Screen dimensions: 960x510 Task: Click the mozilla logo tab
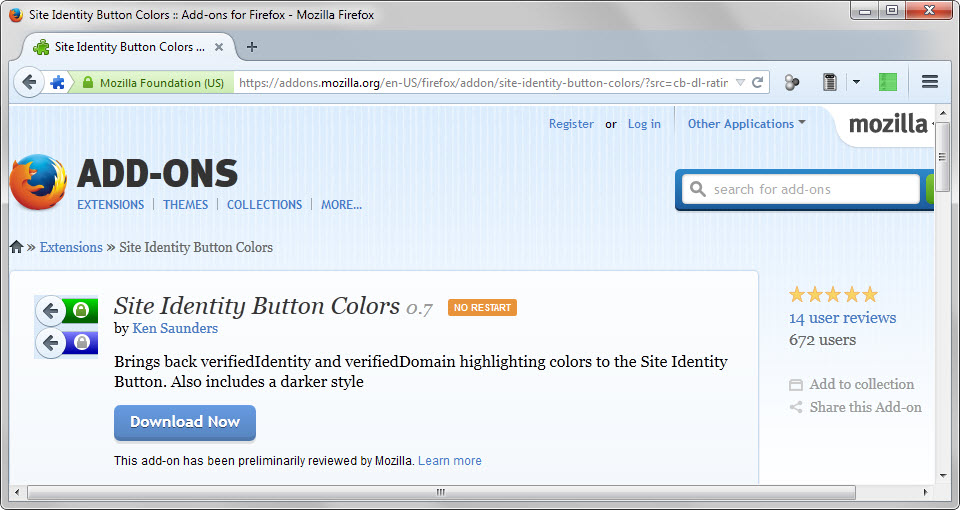pos(888,124)
